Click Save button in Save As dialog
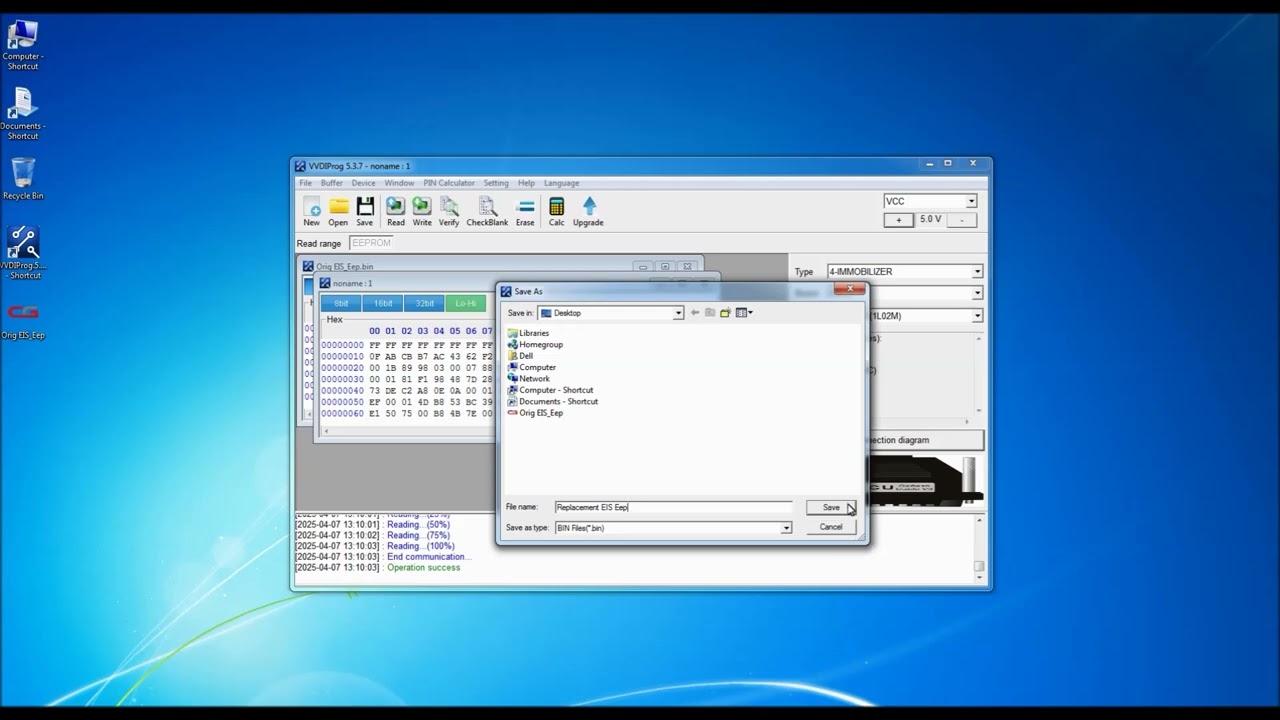Viewport: 1280px width, 720px height. click(831, 507)
